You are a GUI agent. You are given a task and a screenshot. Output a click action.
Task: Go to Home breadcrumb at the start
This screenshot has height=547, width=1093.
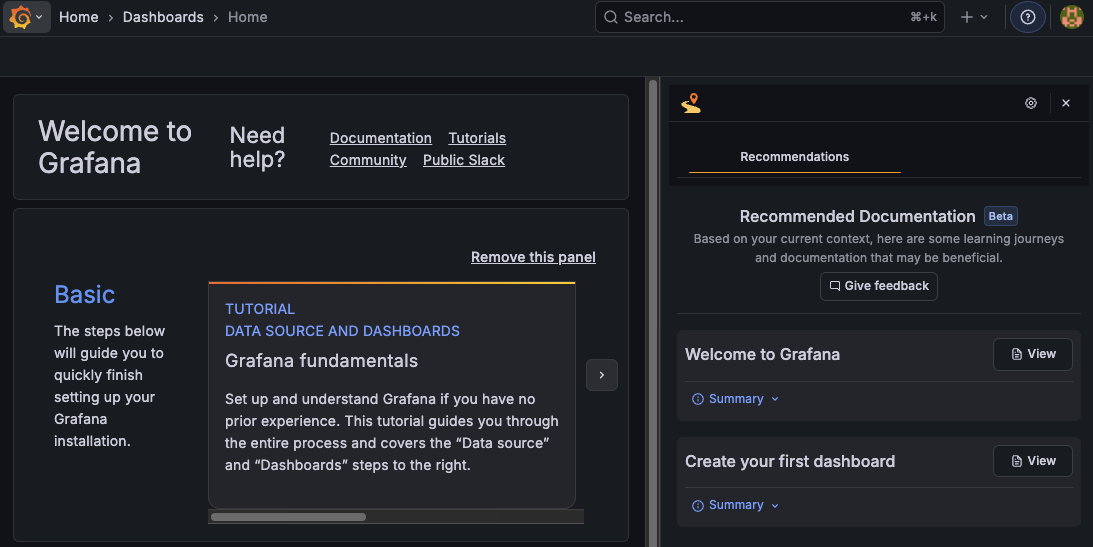[x=78, y=17]
